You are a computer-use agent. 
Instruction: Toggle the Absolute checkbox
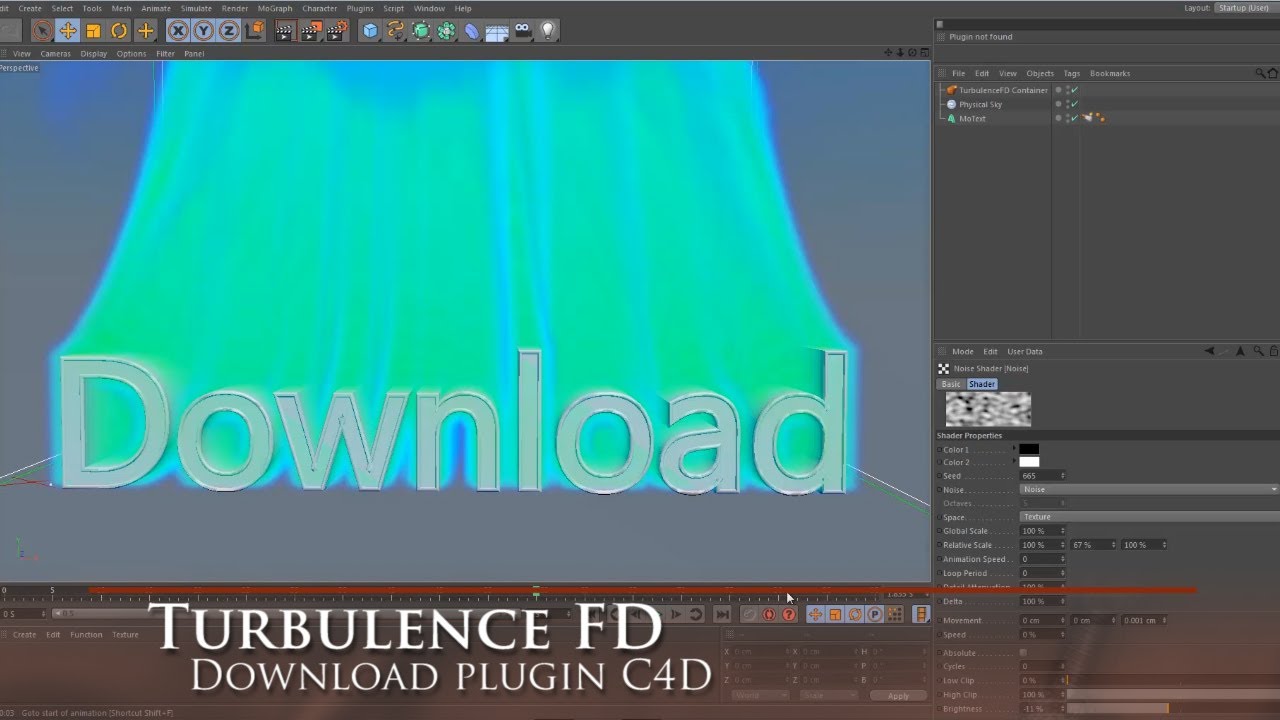[1023, 653]
